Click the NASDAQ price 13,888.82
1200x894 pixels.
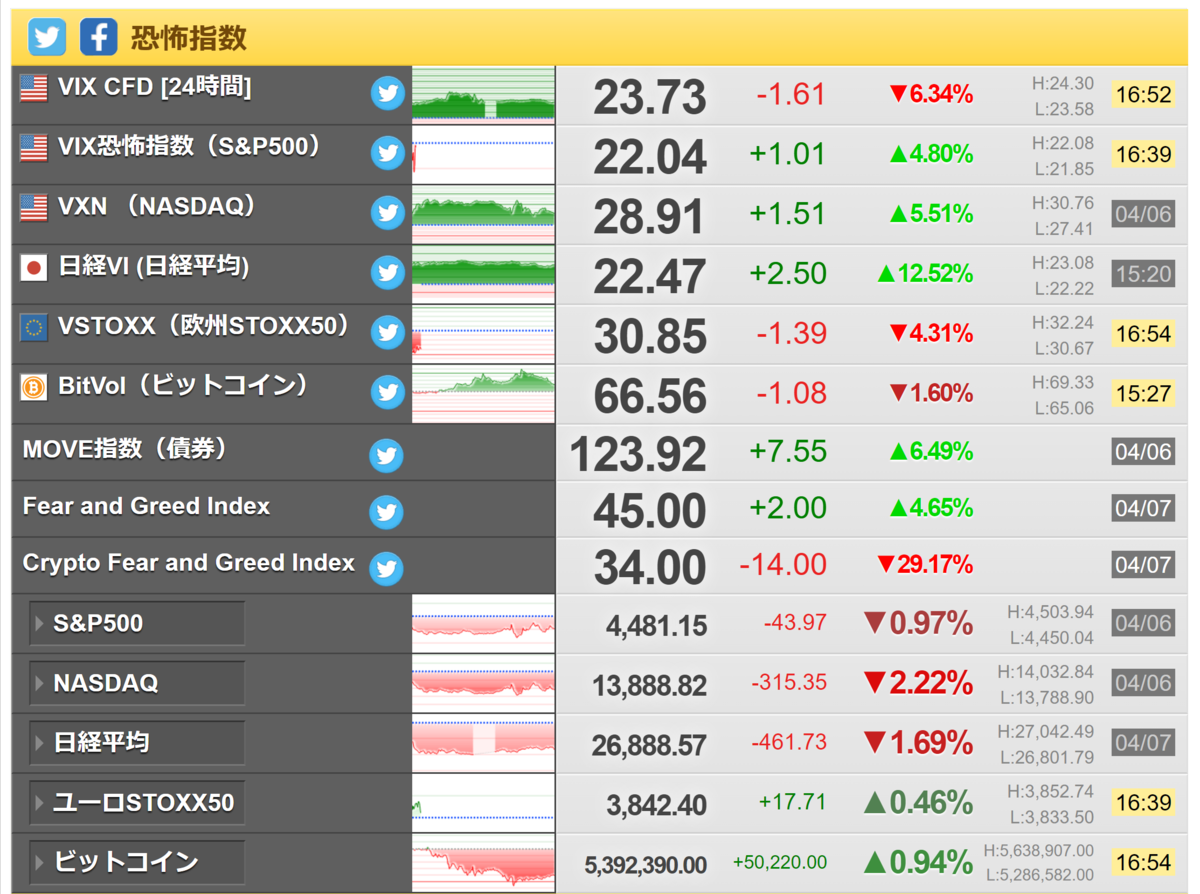(650, 686)
